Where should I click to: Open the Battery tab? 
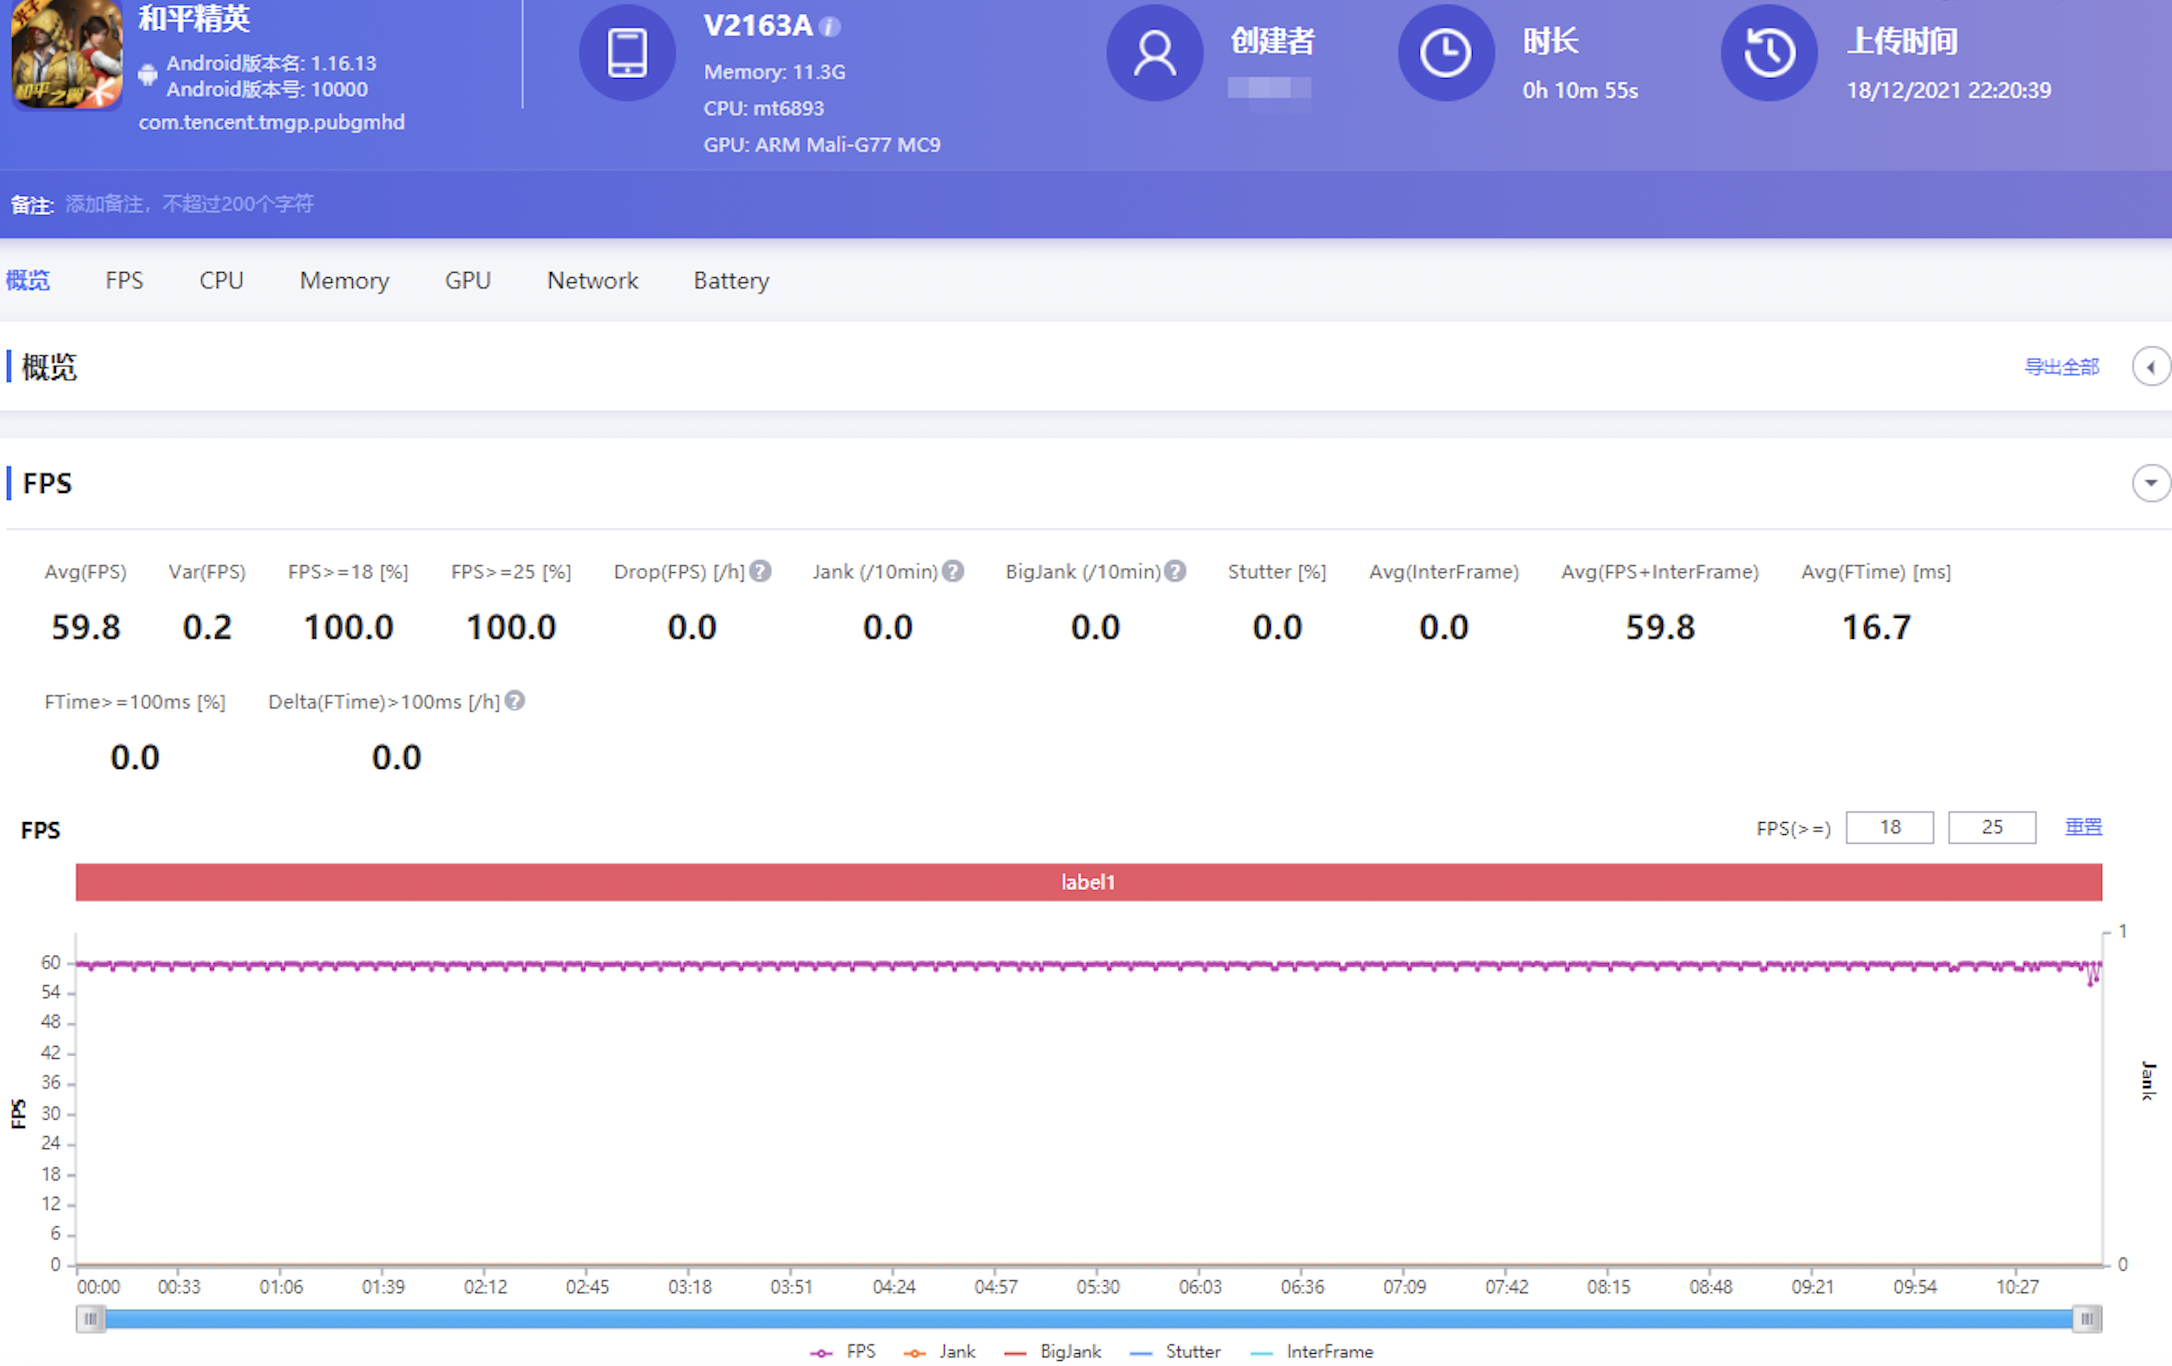click(731, 280)
